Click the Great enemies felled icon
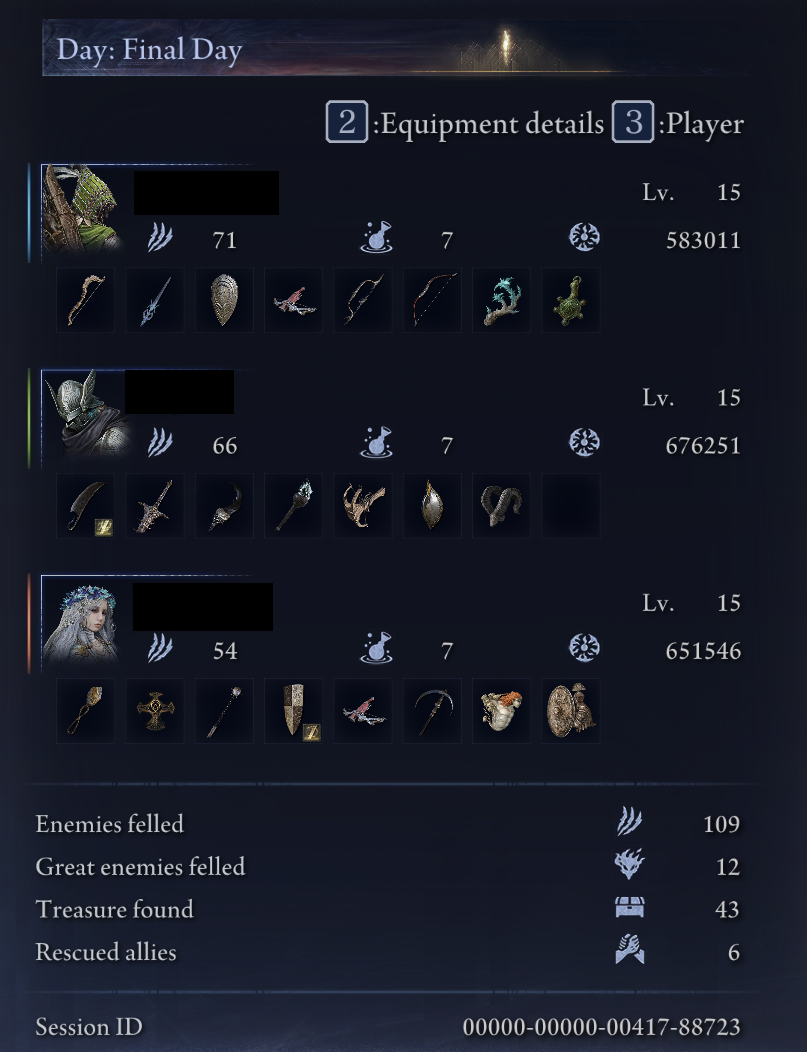Viewport: 807px width, 1052px height. coord(629,864)
